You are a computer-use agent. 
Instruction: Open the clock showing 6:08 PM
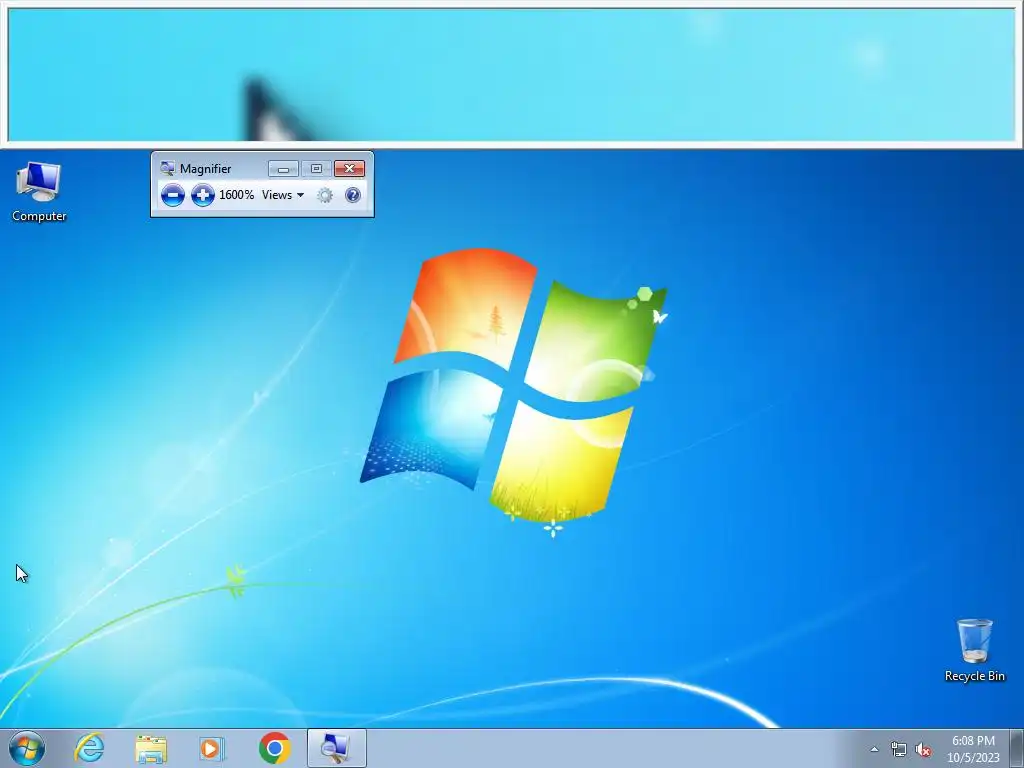pyautogui.click(x=973, y=749)
